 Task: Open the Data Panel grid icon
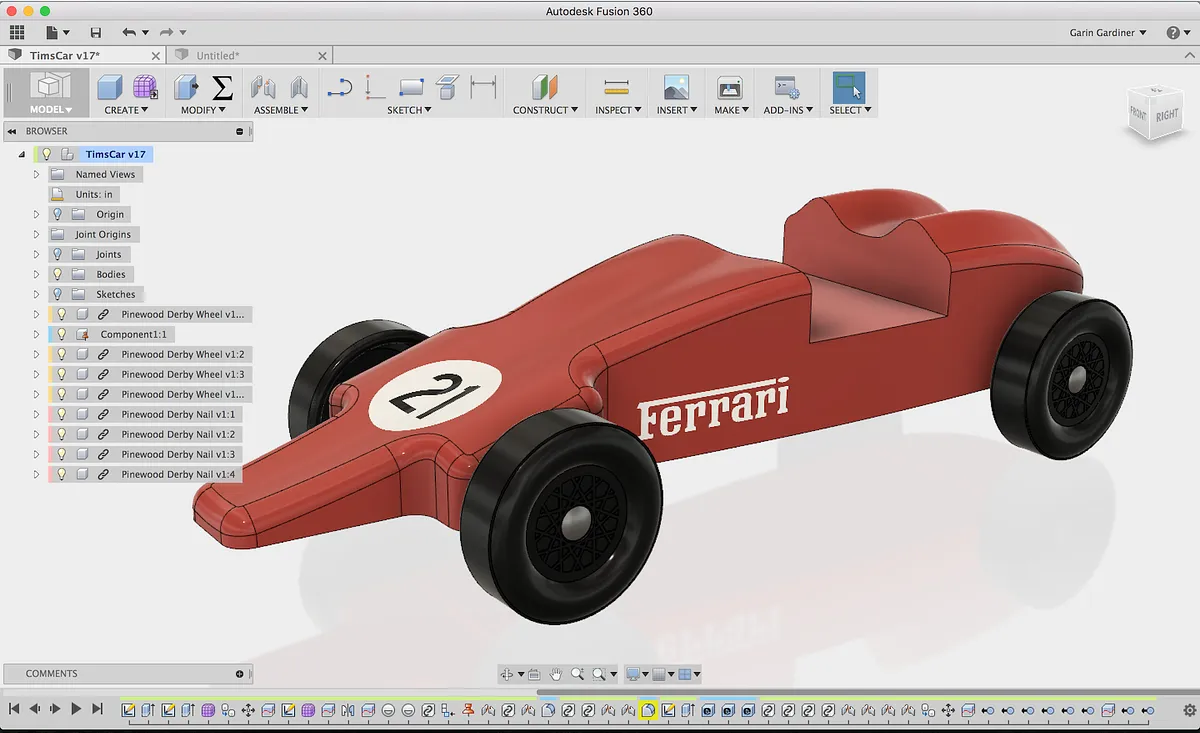[17, 33]
